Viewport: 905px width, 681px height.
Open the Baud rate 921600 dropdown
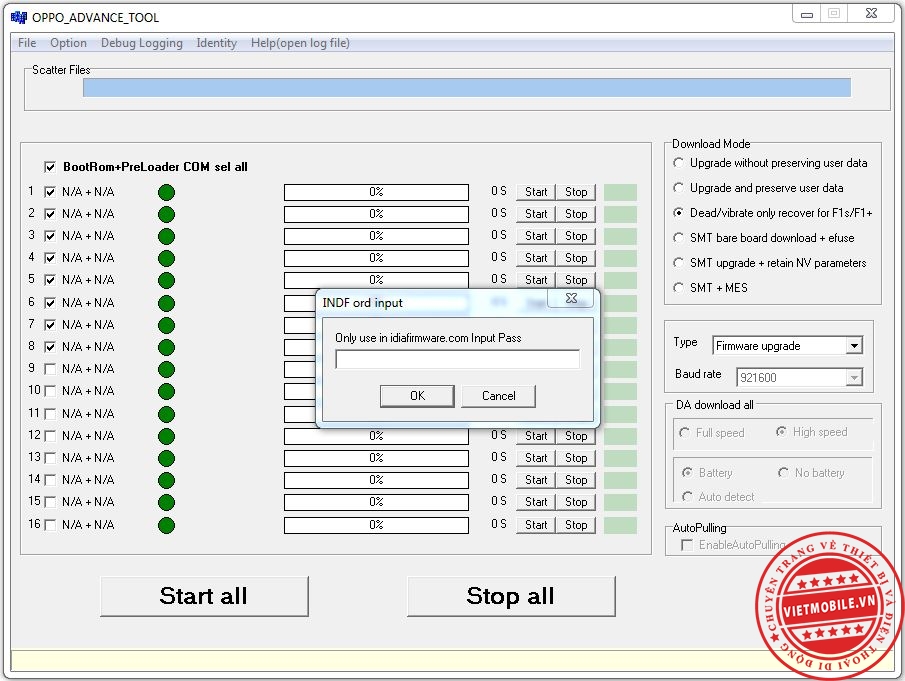point(854,377)
